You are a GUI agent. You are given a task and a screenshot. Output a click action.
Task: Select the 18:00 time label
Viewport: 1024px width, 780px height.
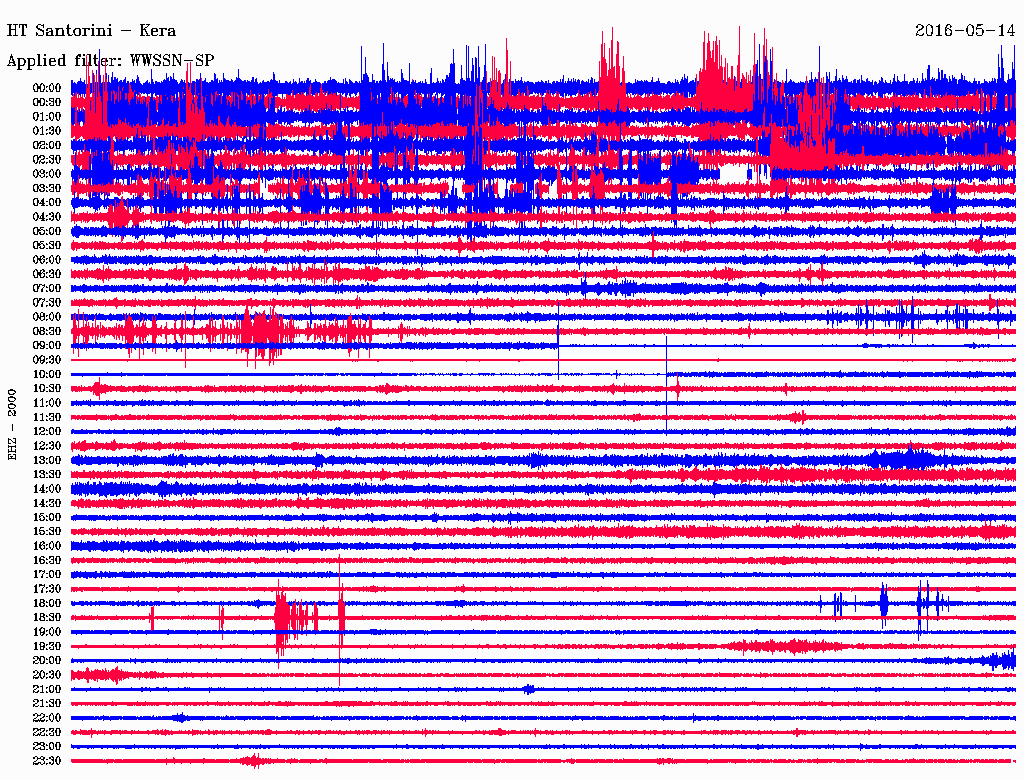(x=47, y=604)
